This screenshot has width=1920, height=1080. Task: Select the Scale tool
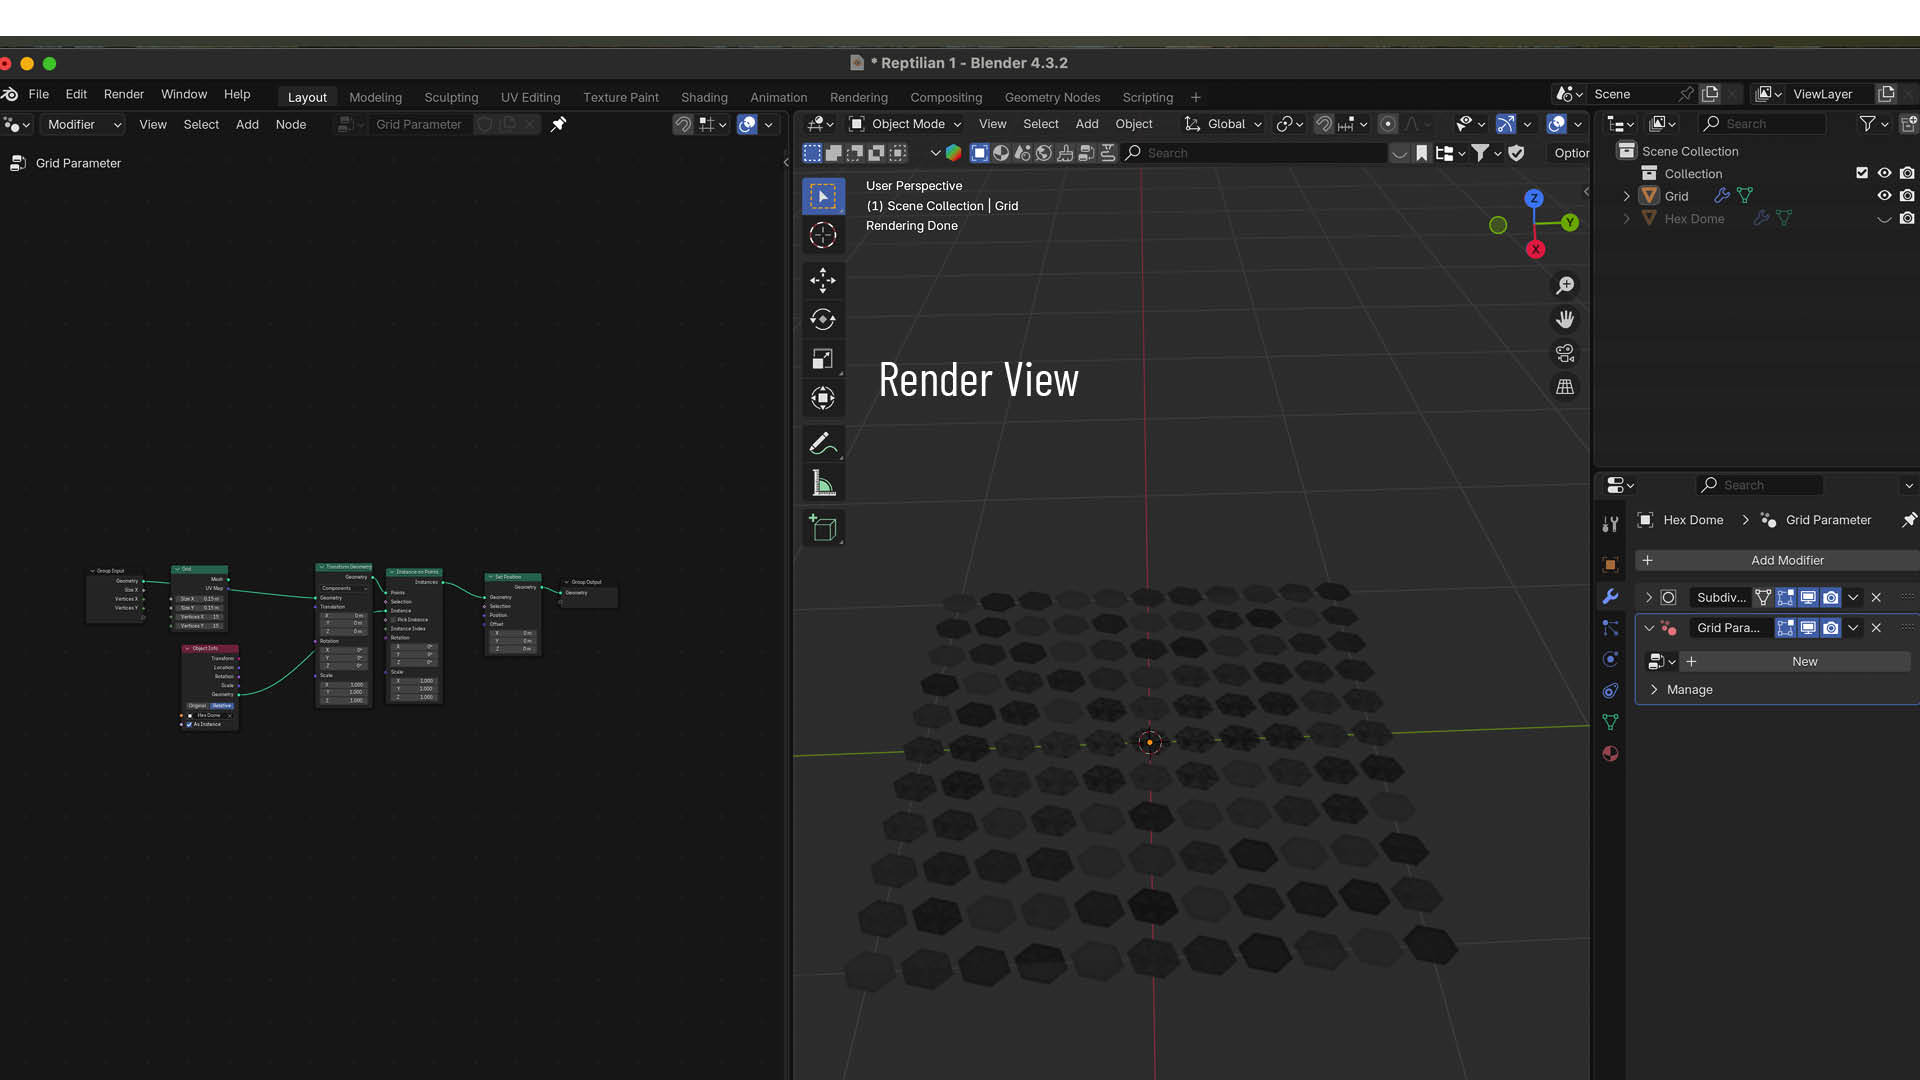pyautogui.click(x=822, y=359)
